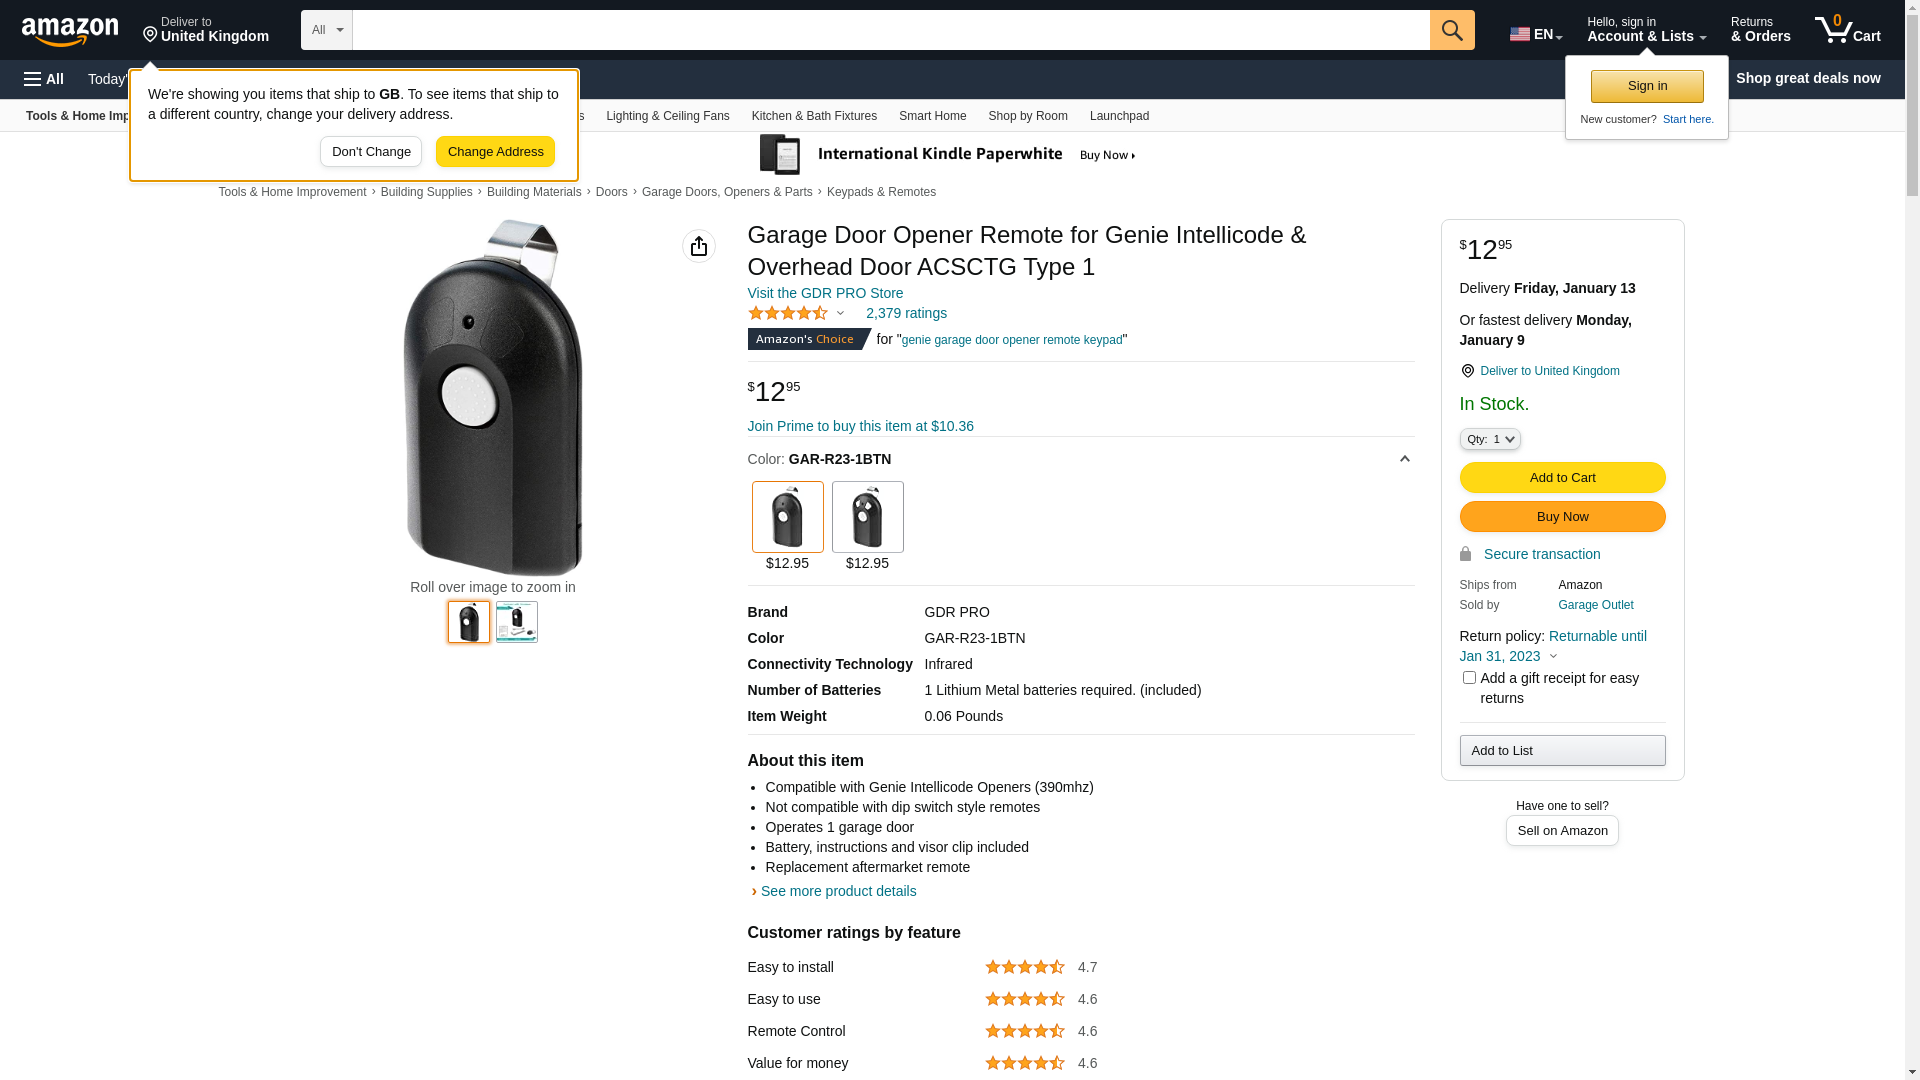Select the second color variant swatch
The image size is (1920, 1080).
(867, 517)
